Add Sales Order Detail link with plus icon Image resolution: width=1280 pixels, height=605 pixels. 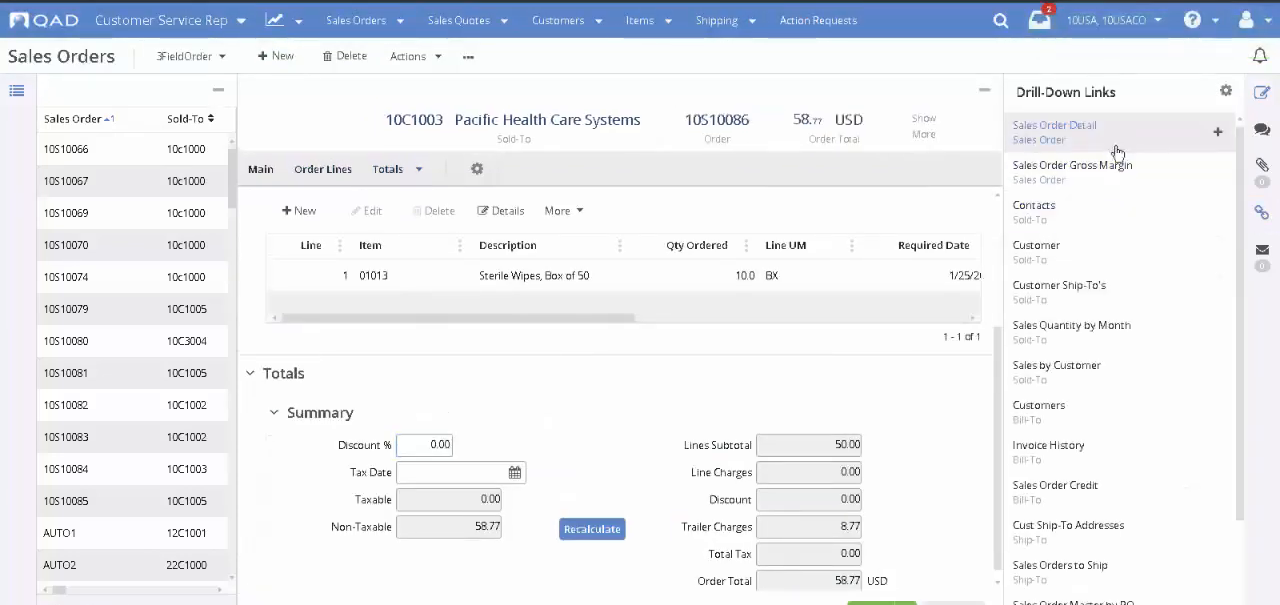[1217, 132]
